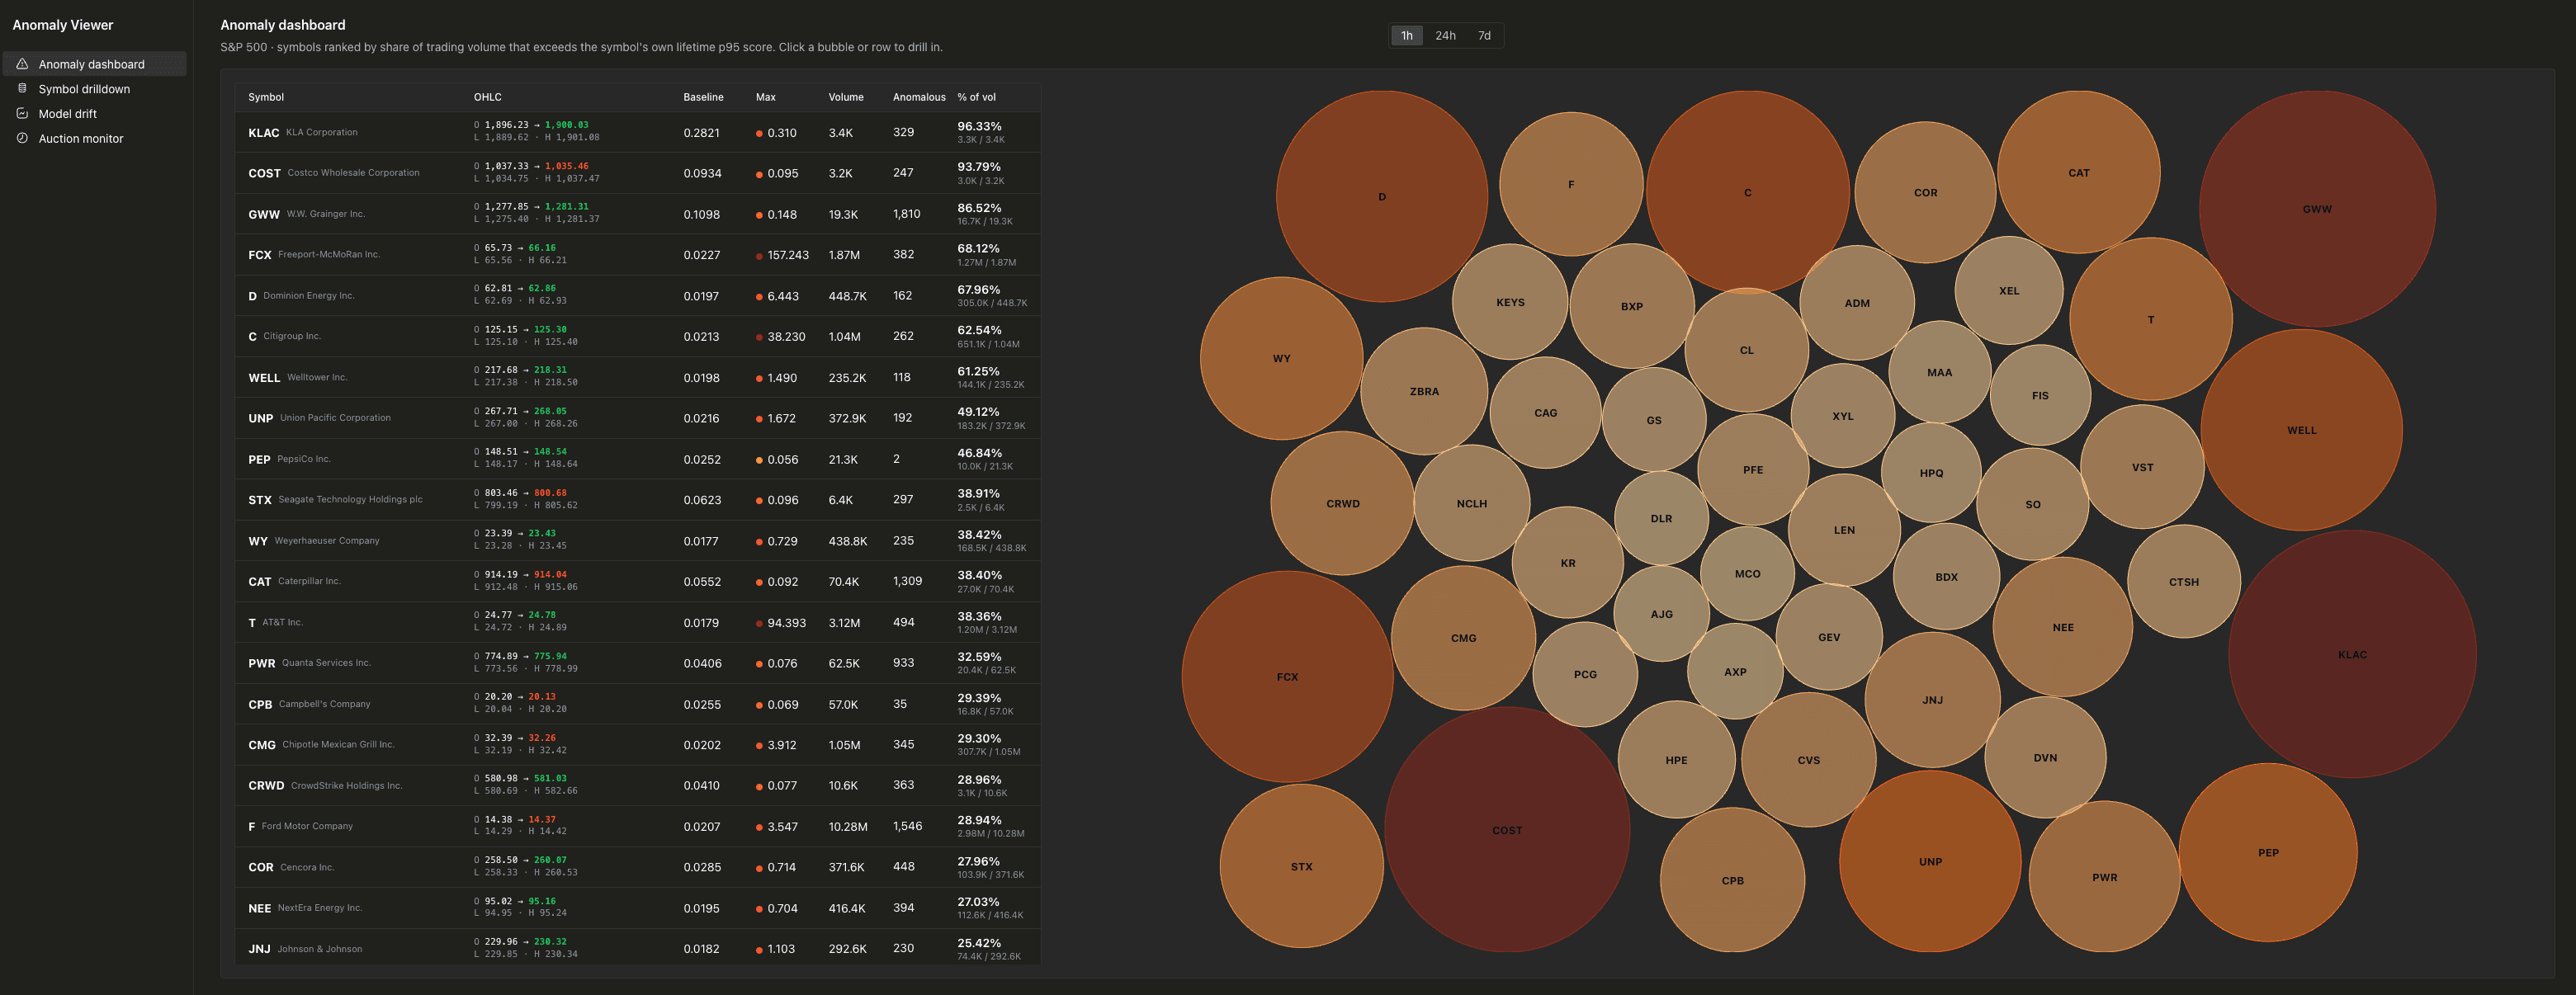
Task: Select the 1h time range
Action: (1406, 36)
